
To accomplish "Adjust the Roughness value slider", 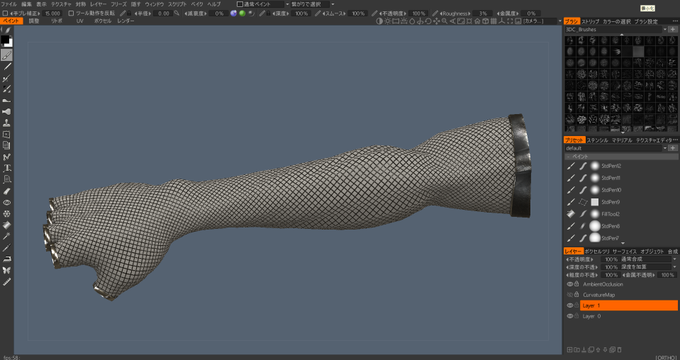I will pyautogui.click(x=482, y=13).
